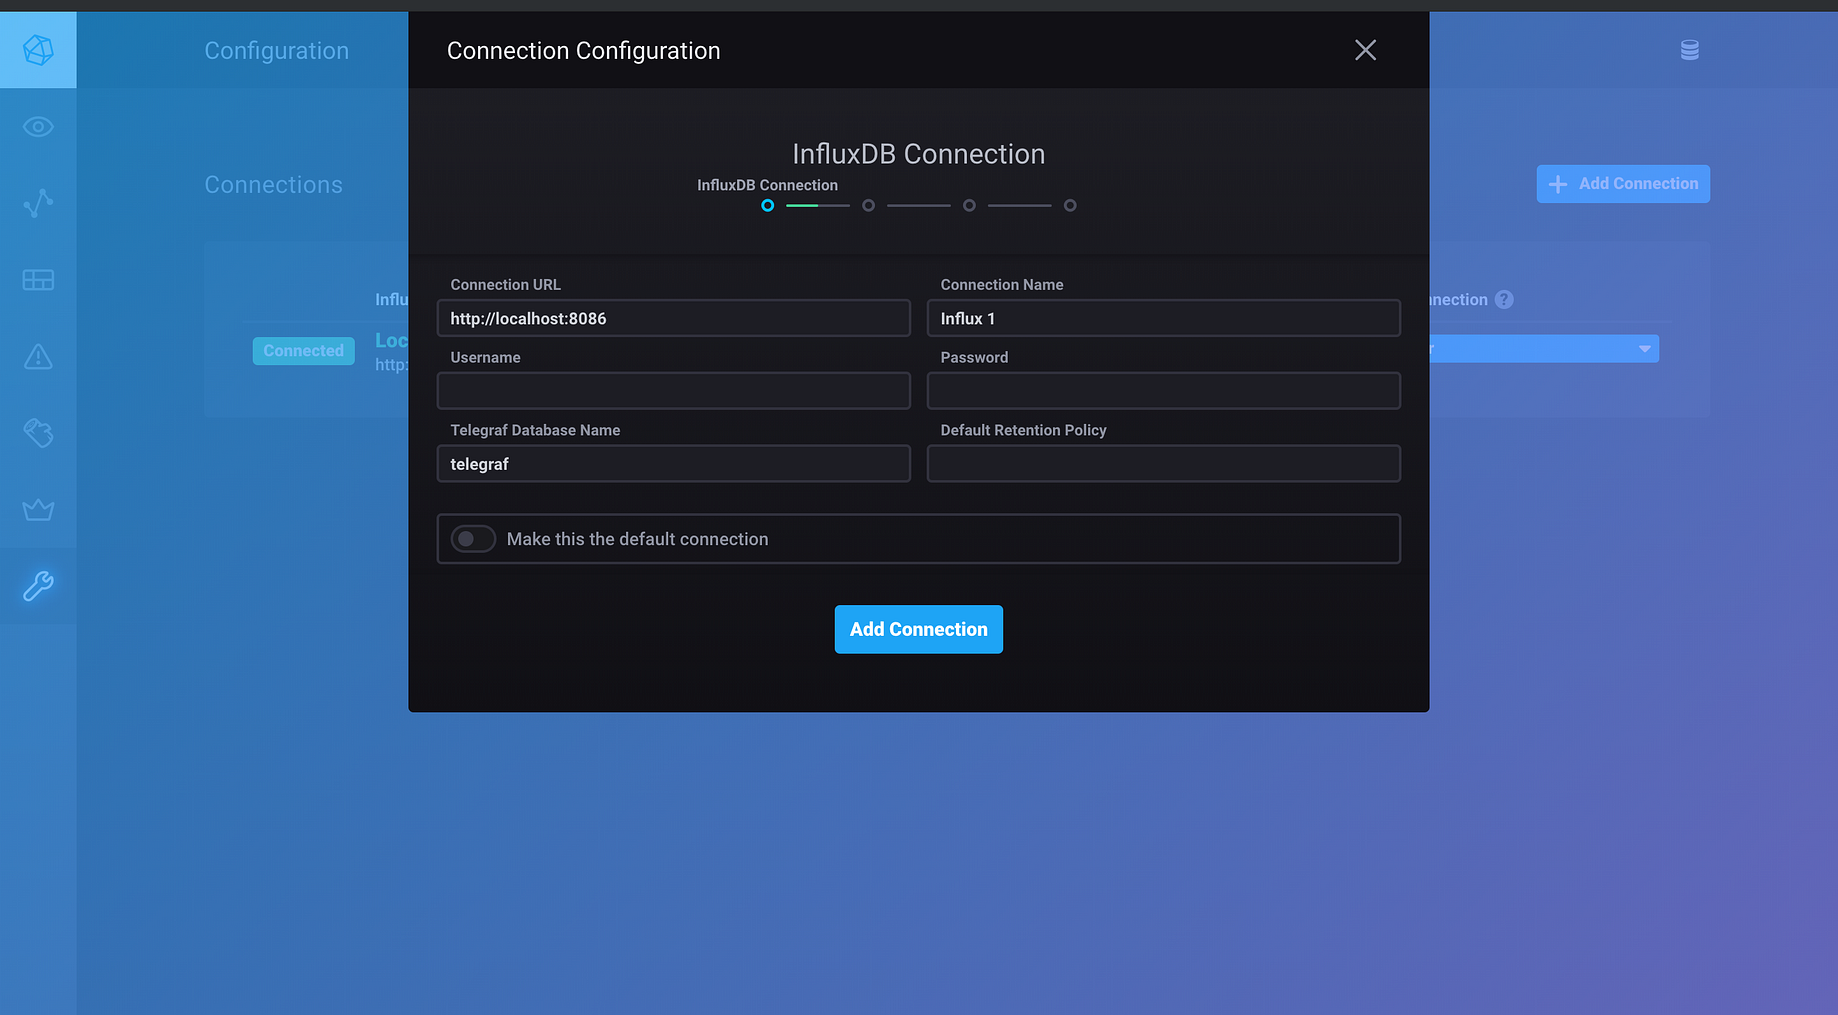The width and height of the screenshot is (1838, 1015).
Task: Click the 'Connection Configuration' dialog title
Action: [x=584, y=51]
